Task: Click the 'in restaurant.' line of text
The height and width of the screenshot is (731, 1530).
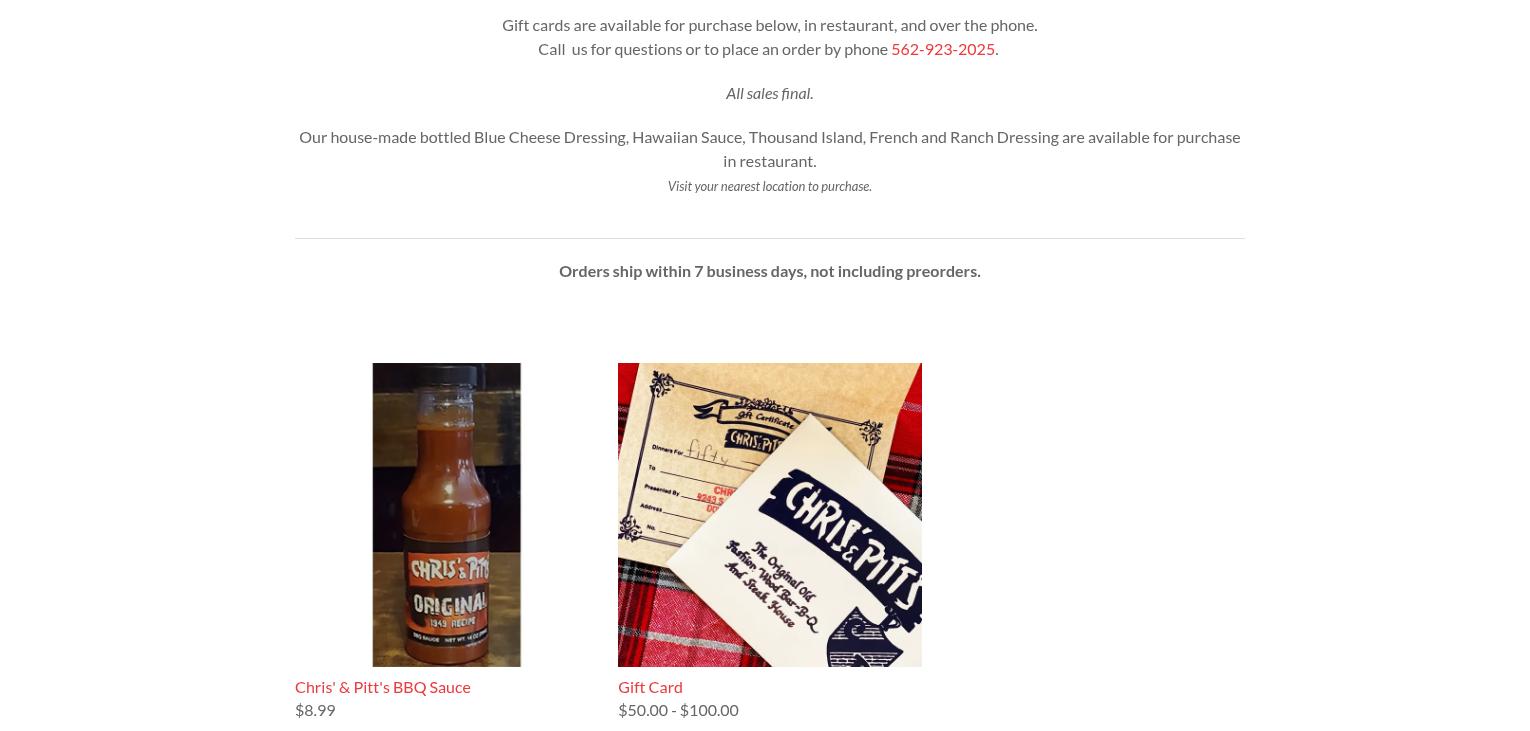Action: (769, 161)
